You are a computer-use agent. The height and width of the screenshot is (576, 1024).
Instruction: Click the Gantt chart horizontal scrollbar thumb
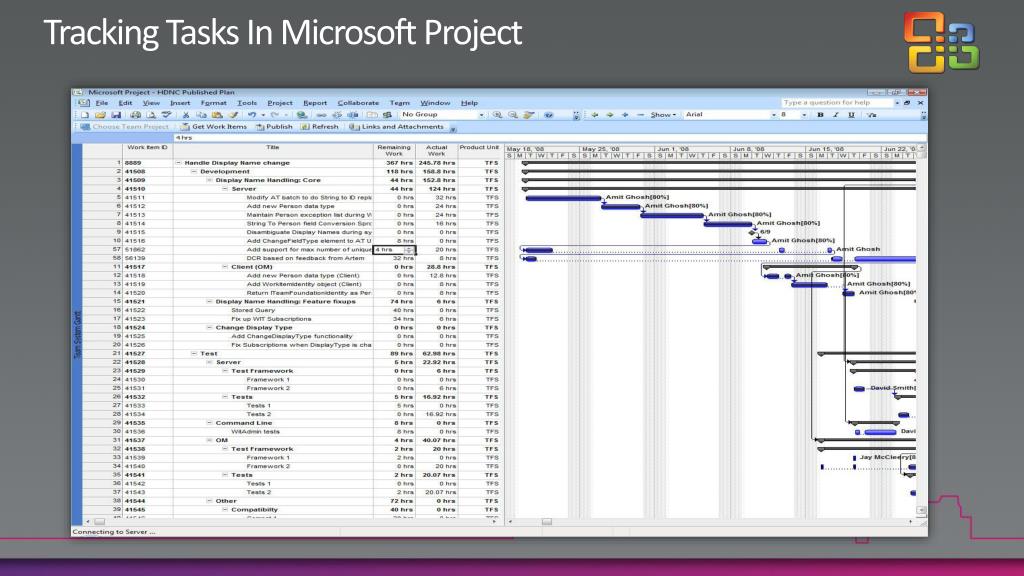click(547, 522)
